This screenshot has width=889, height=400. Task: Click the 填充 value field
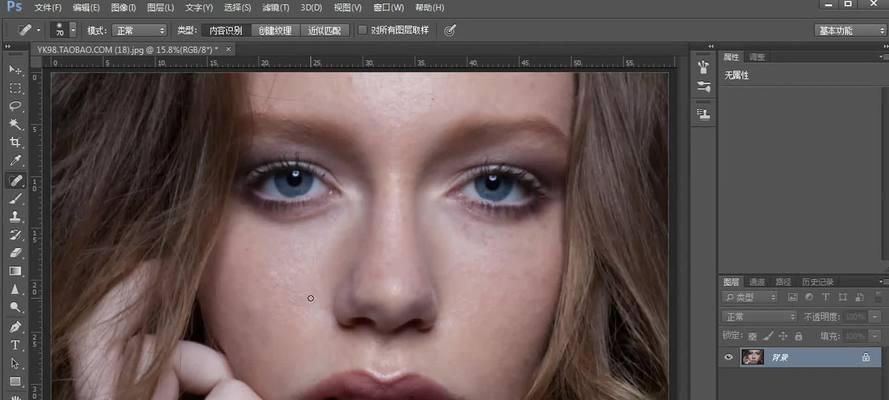pyautogui.click(x=857, y=336)
